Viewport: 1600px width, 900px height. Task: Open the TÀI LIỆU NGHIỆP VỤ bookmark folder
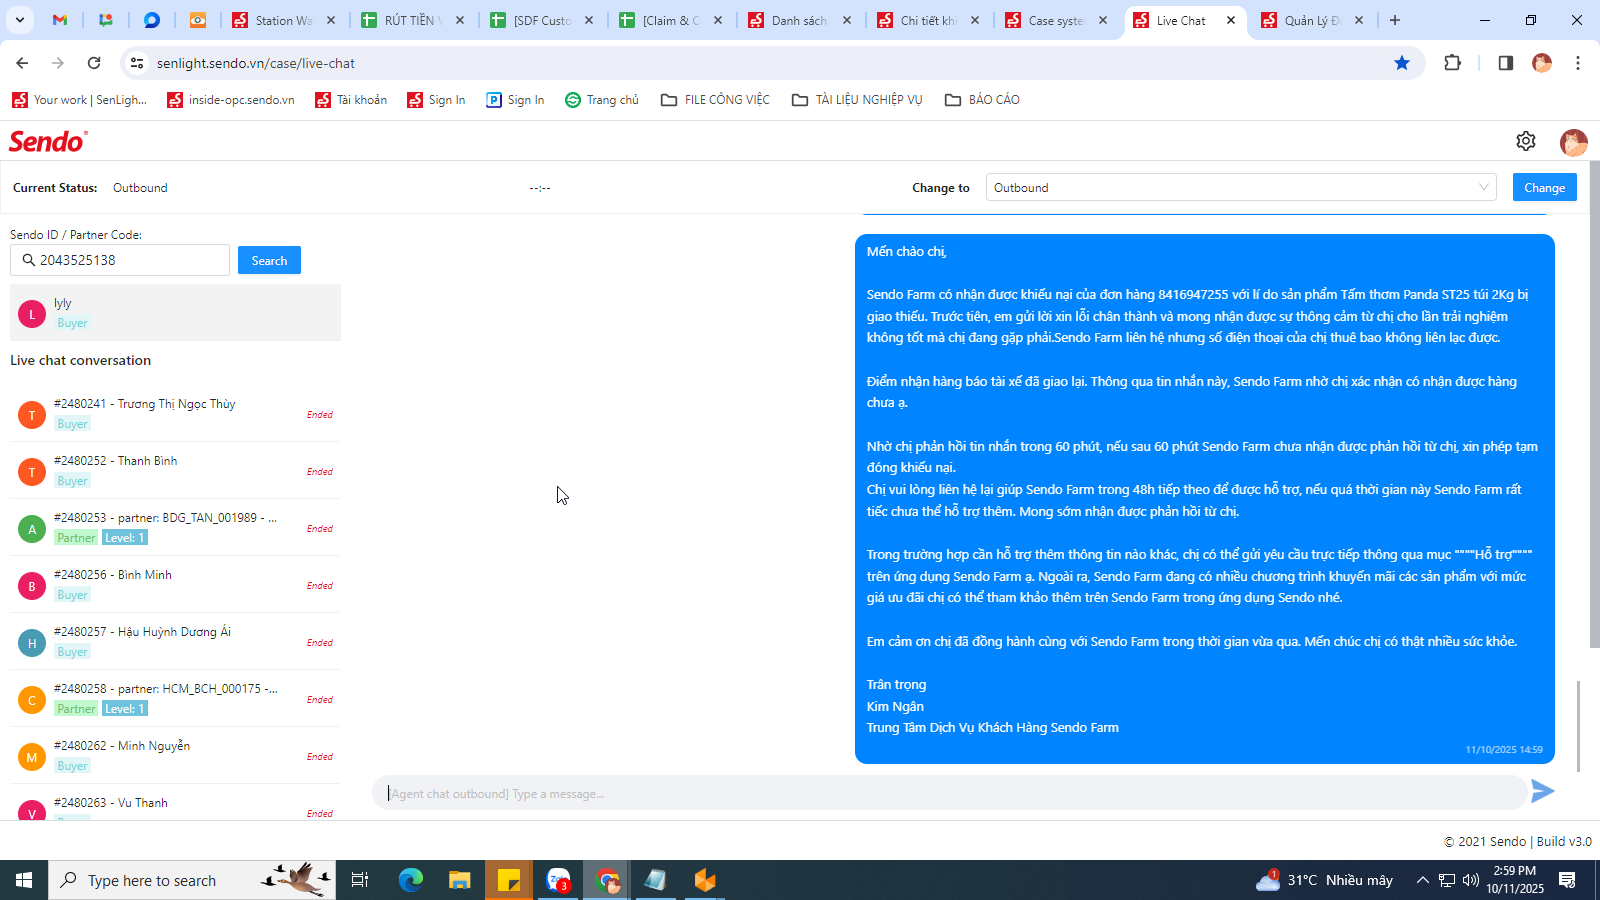pos(857,100)
